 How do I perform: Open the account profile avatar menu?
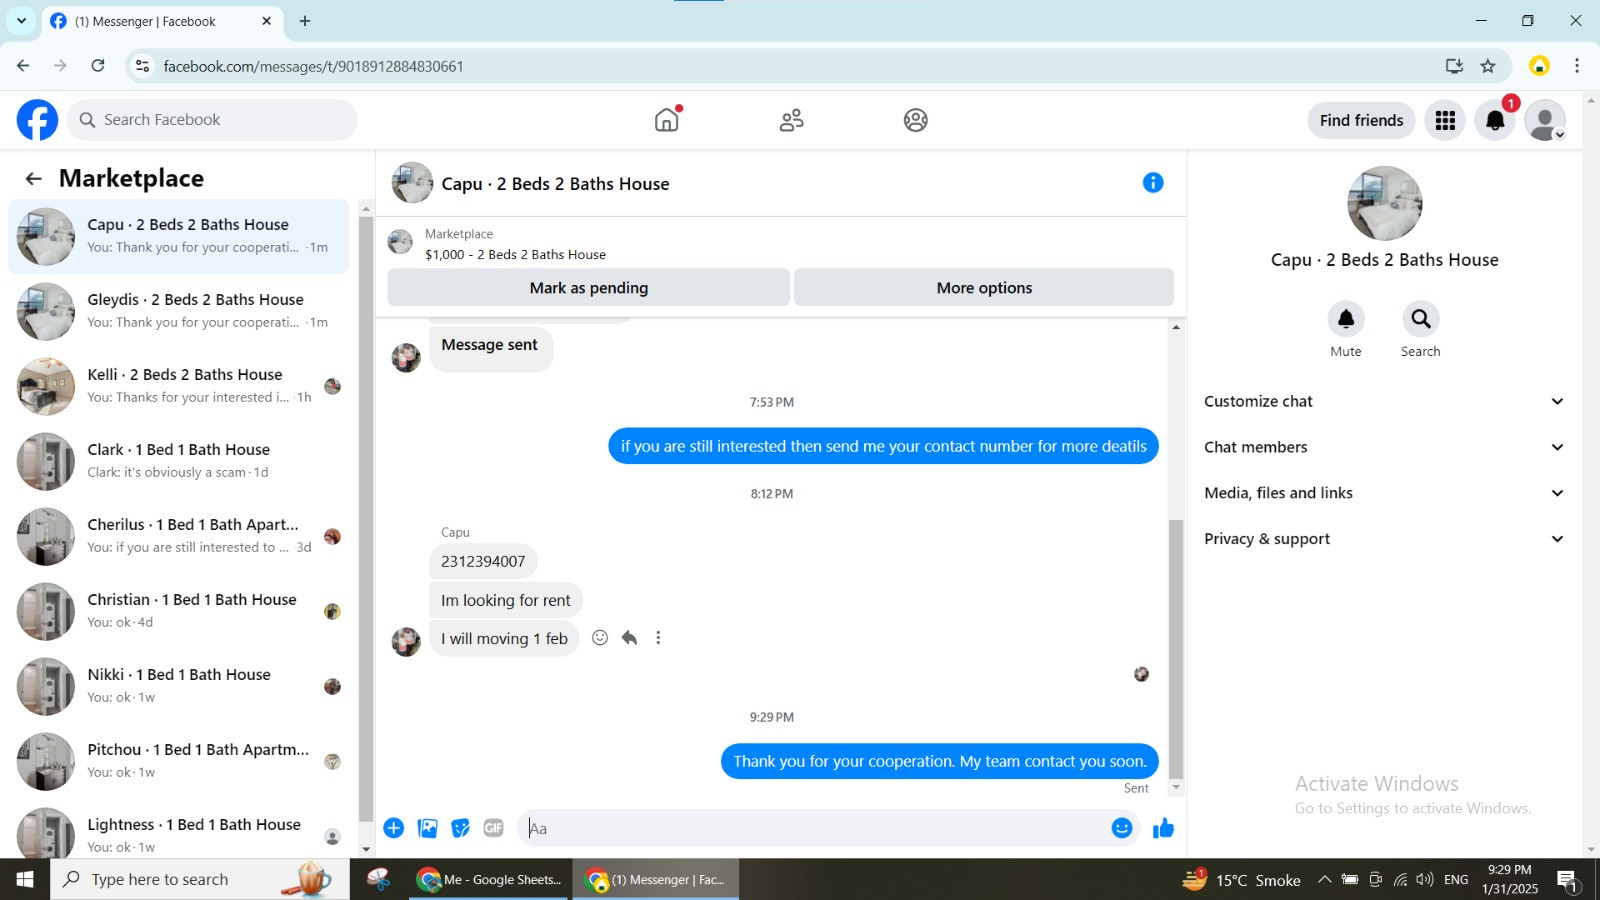pyautogui.click(x=1545, y=120)
